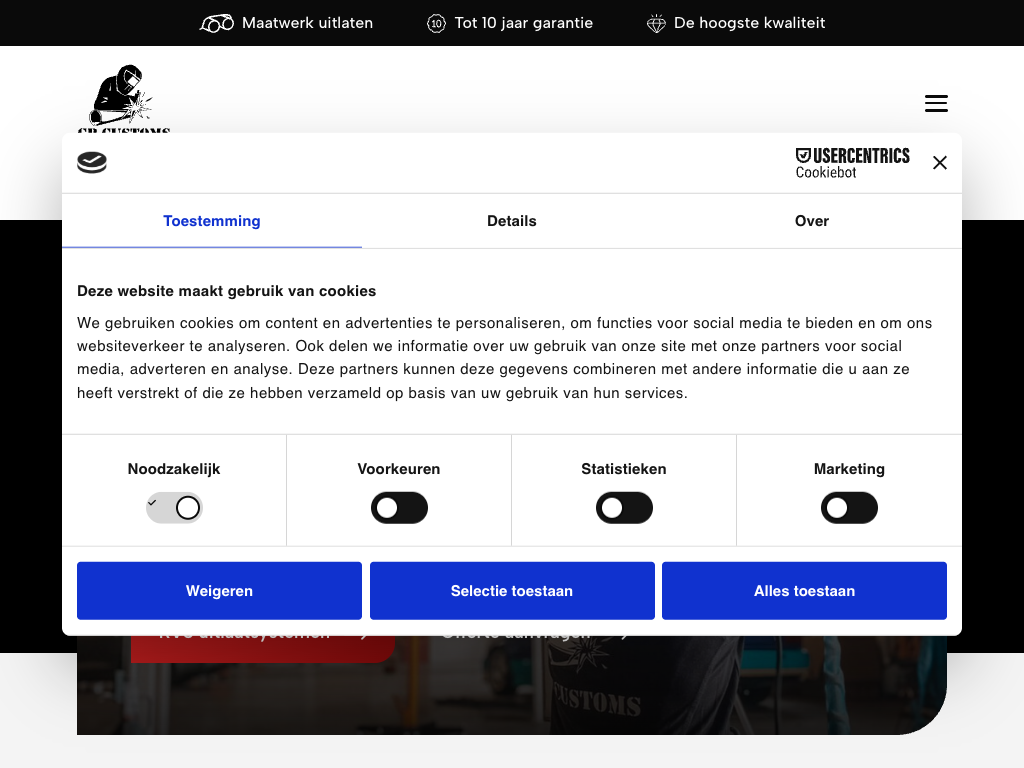The height and width of the screenshot is (768, 1024).
Task: Toggle the Noodzakelijk cookies switch
Action: (174, 508)
